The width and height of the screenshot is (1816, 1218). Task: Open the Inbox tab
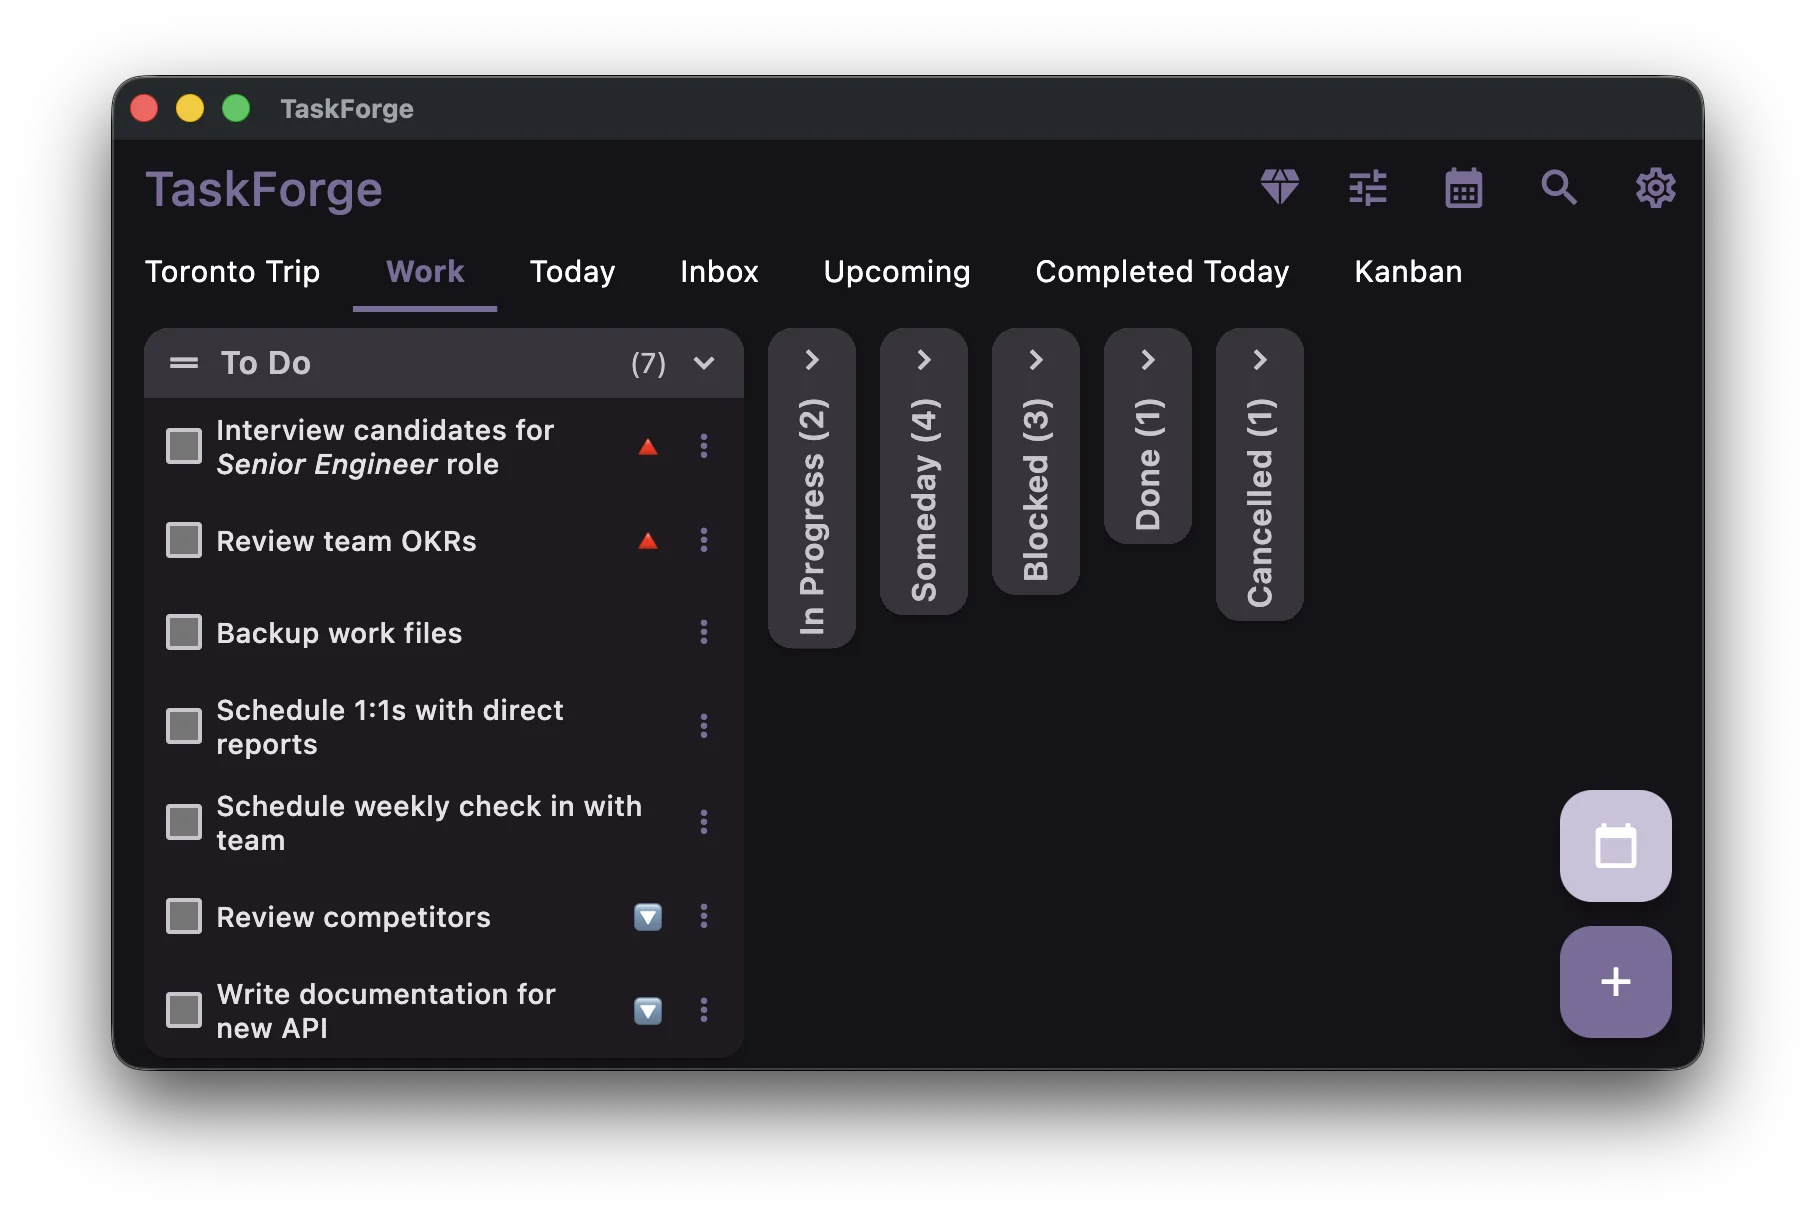[719, 272]
